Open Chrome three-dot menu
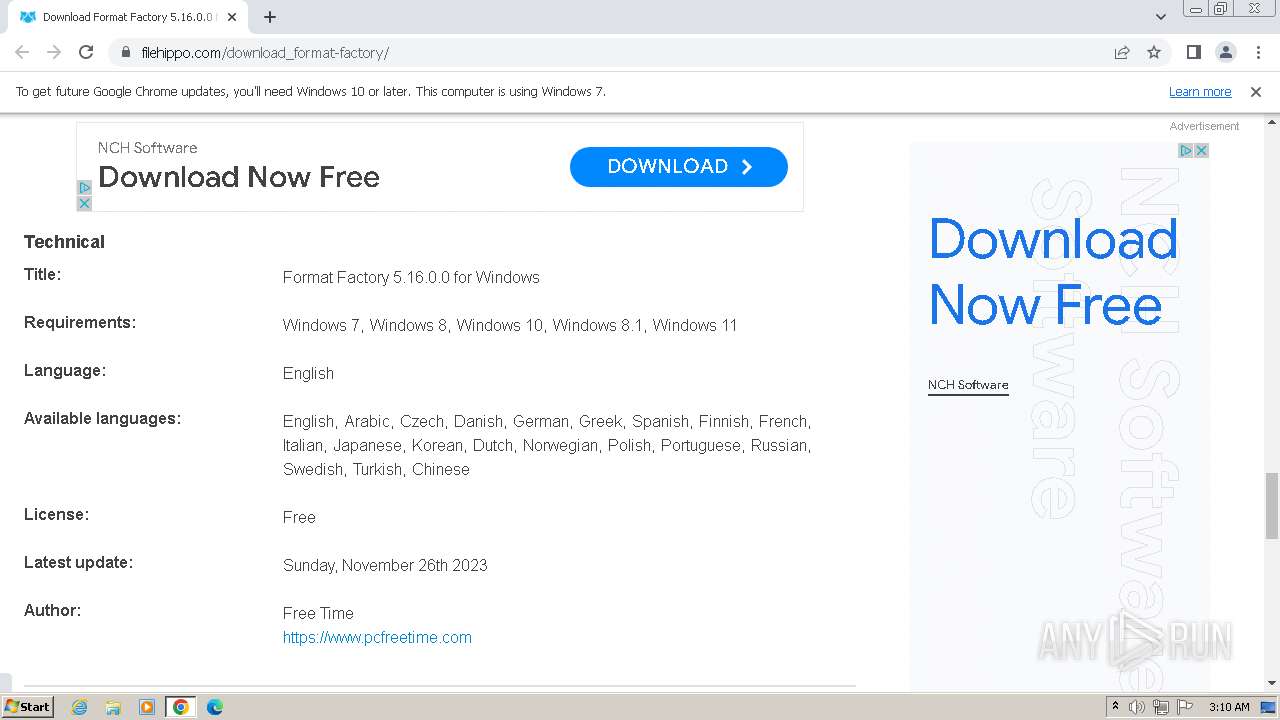Viewport: 1280px width, 720px height. coord(1258,52)
